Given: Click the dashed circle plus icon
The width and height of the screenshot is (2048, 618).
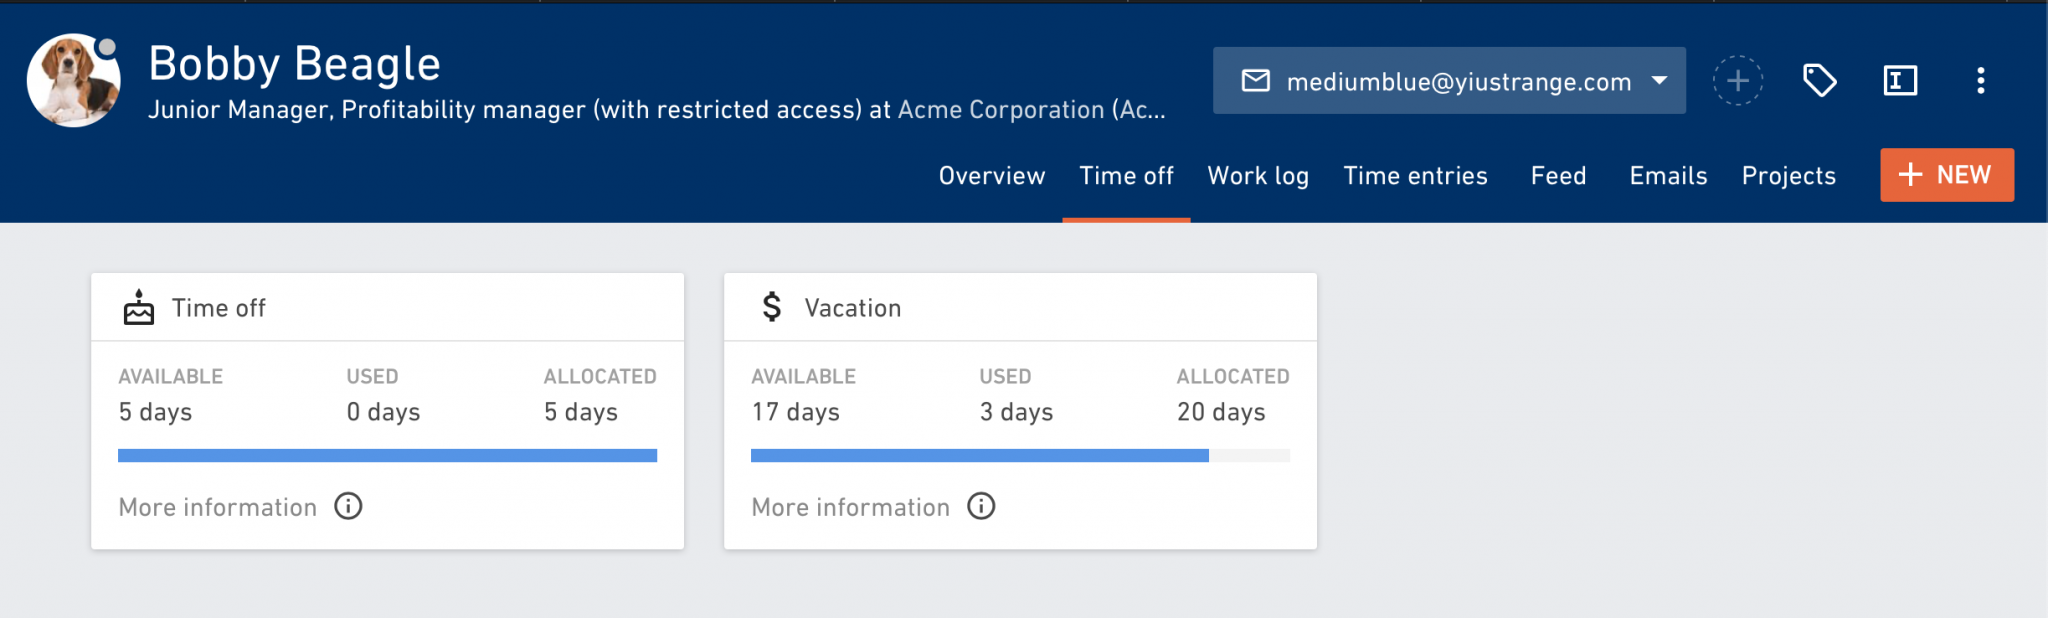Looking at the screenshot, I should click(x=1738, y=81).
